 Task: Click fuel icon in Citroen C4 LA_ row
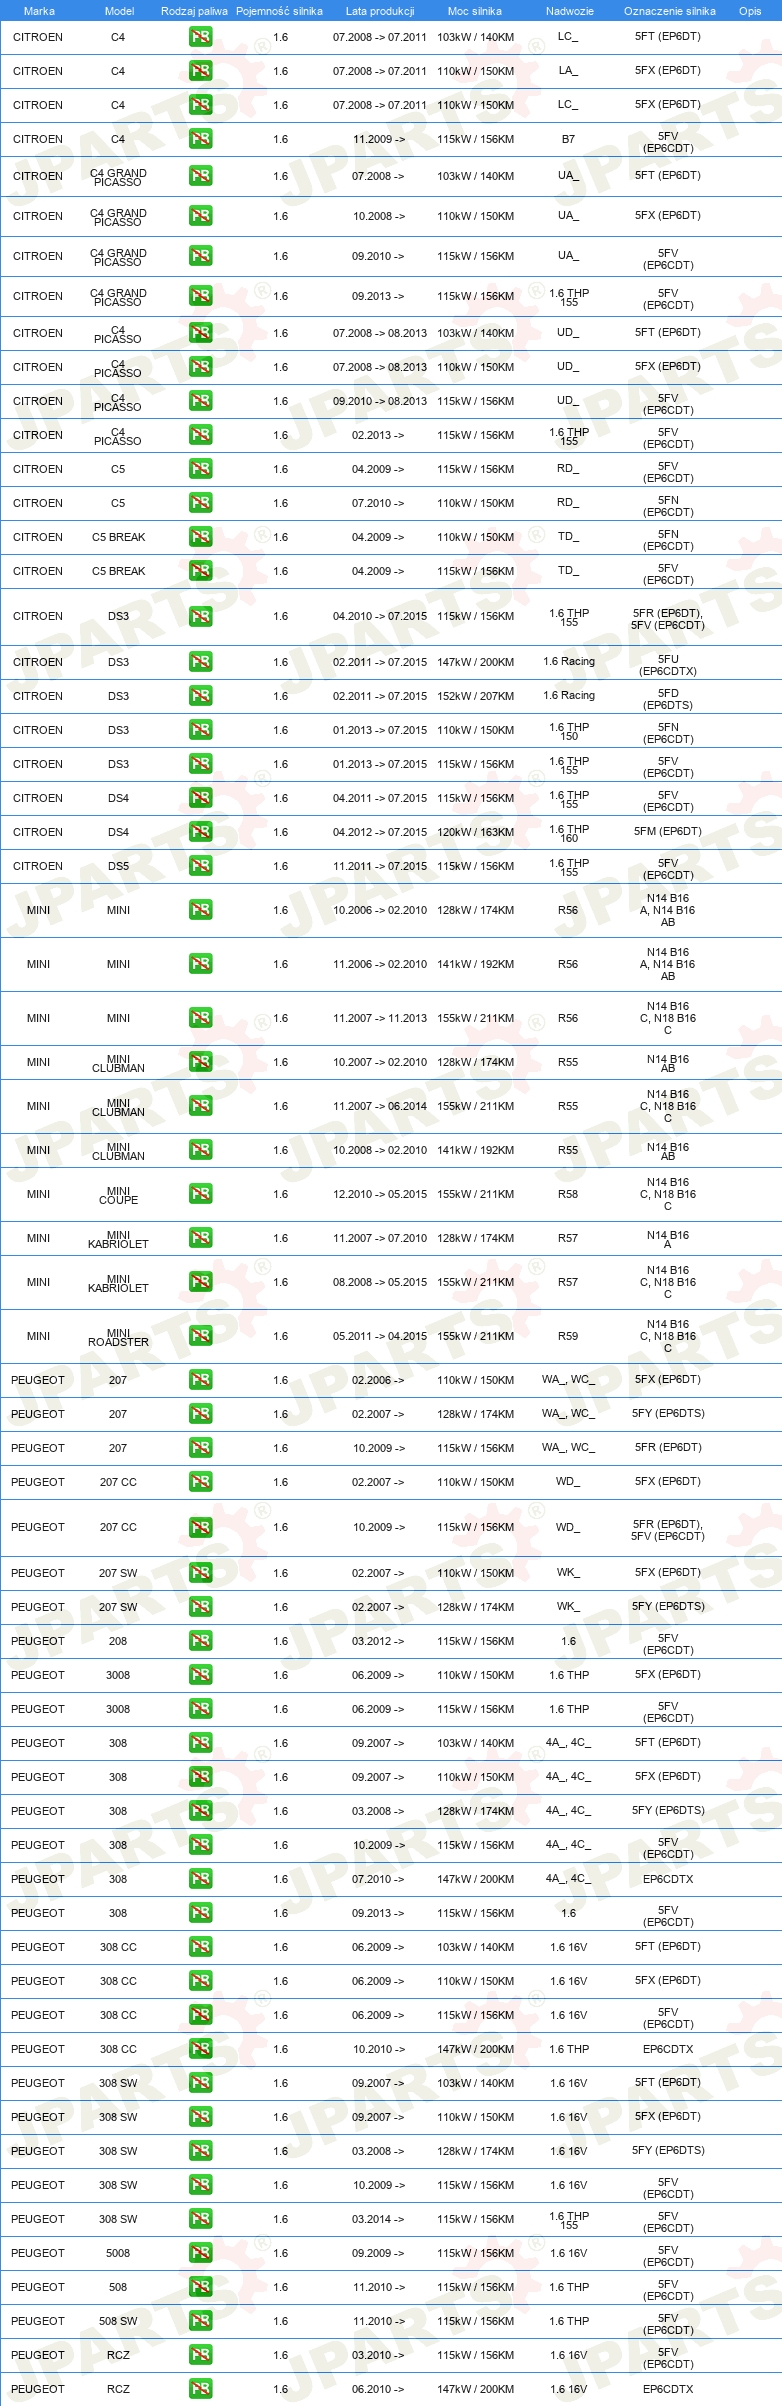pos(200,71)
